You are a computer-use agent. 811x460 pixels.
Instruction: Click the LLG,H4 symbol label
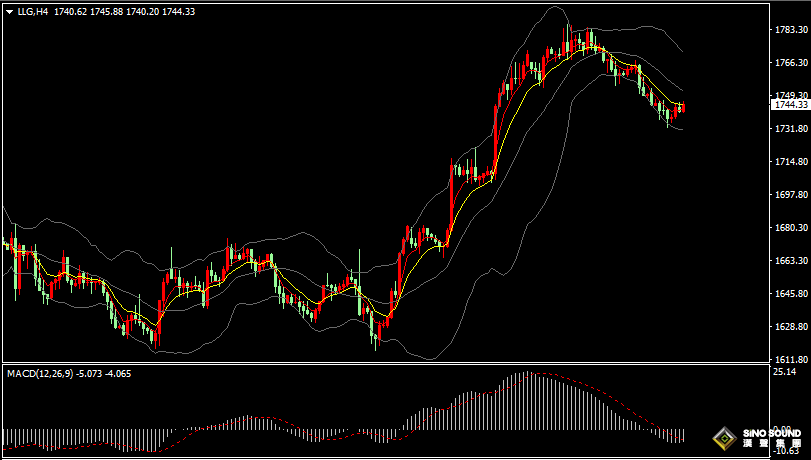pyautogui.click(x=33, y=12)
